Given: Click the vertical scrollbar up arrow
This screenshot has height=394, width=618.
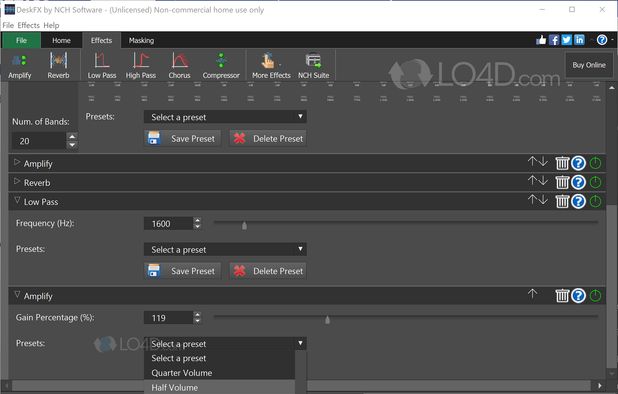Looking at the screenshot, I should click(612, 88).
